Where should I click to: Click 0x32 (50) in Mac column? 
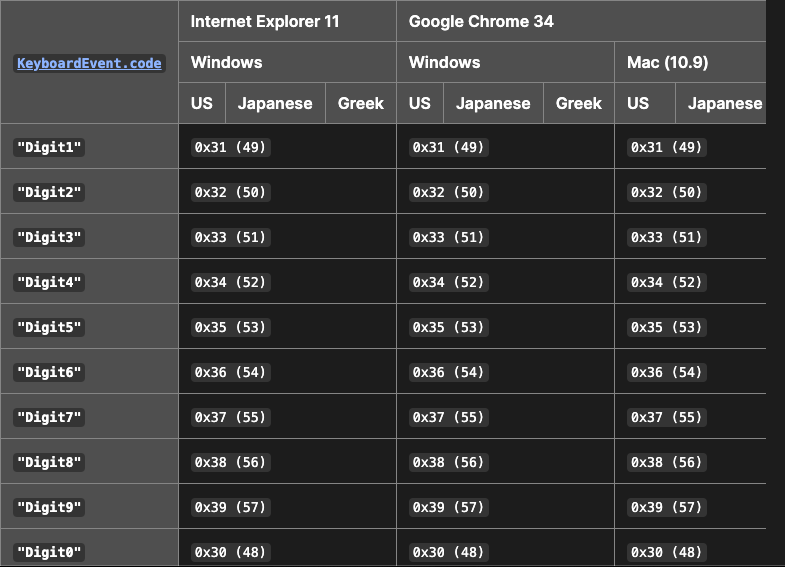(x=667, y=193)
